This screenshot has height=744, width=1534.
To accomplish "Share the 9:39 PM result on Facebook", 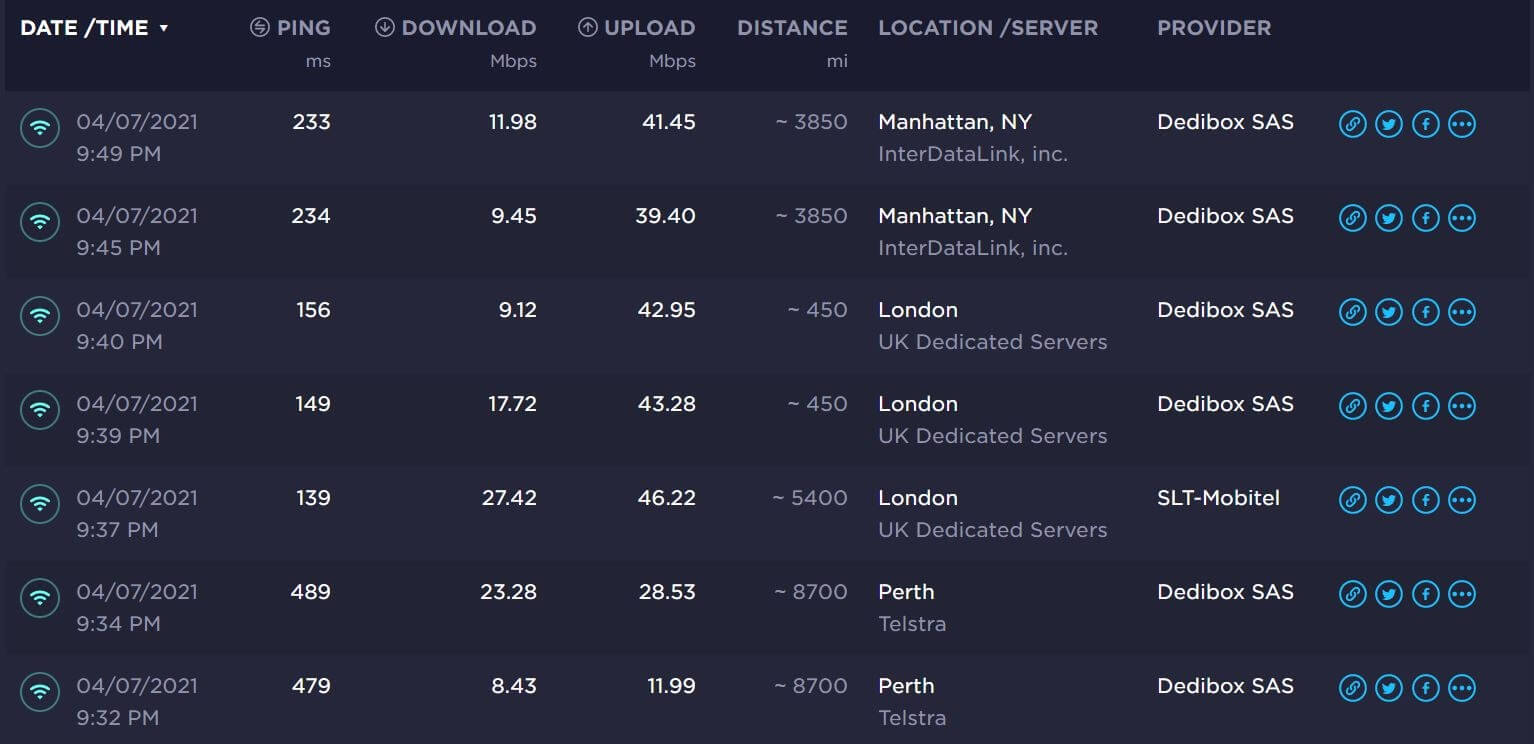I will 1425,406.
